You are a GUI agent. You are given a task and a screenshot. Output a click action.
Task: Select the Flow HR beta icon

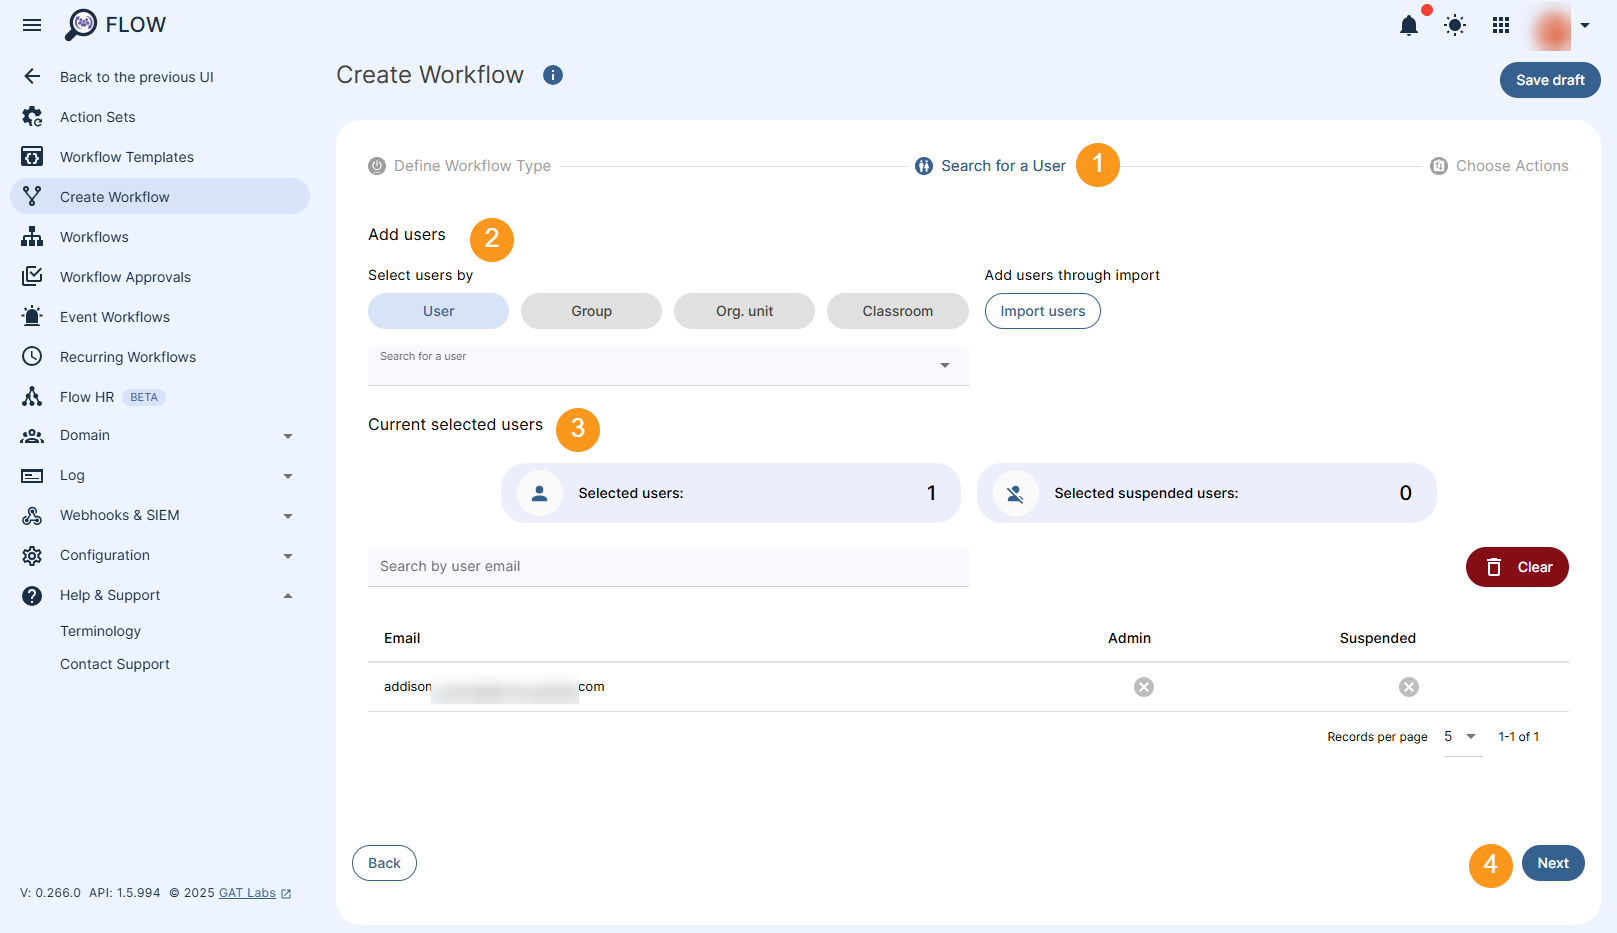[x=32, y=396]
